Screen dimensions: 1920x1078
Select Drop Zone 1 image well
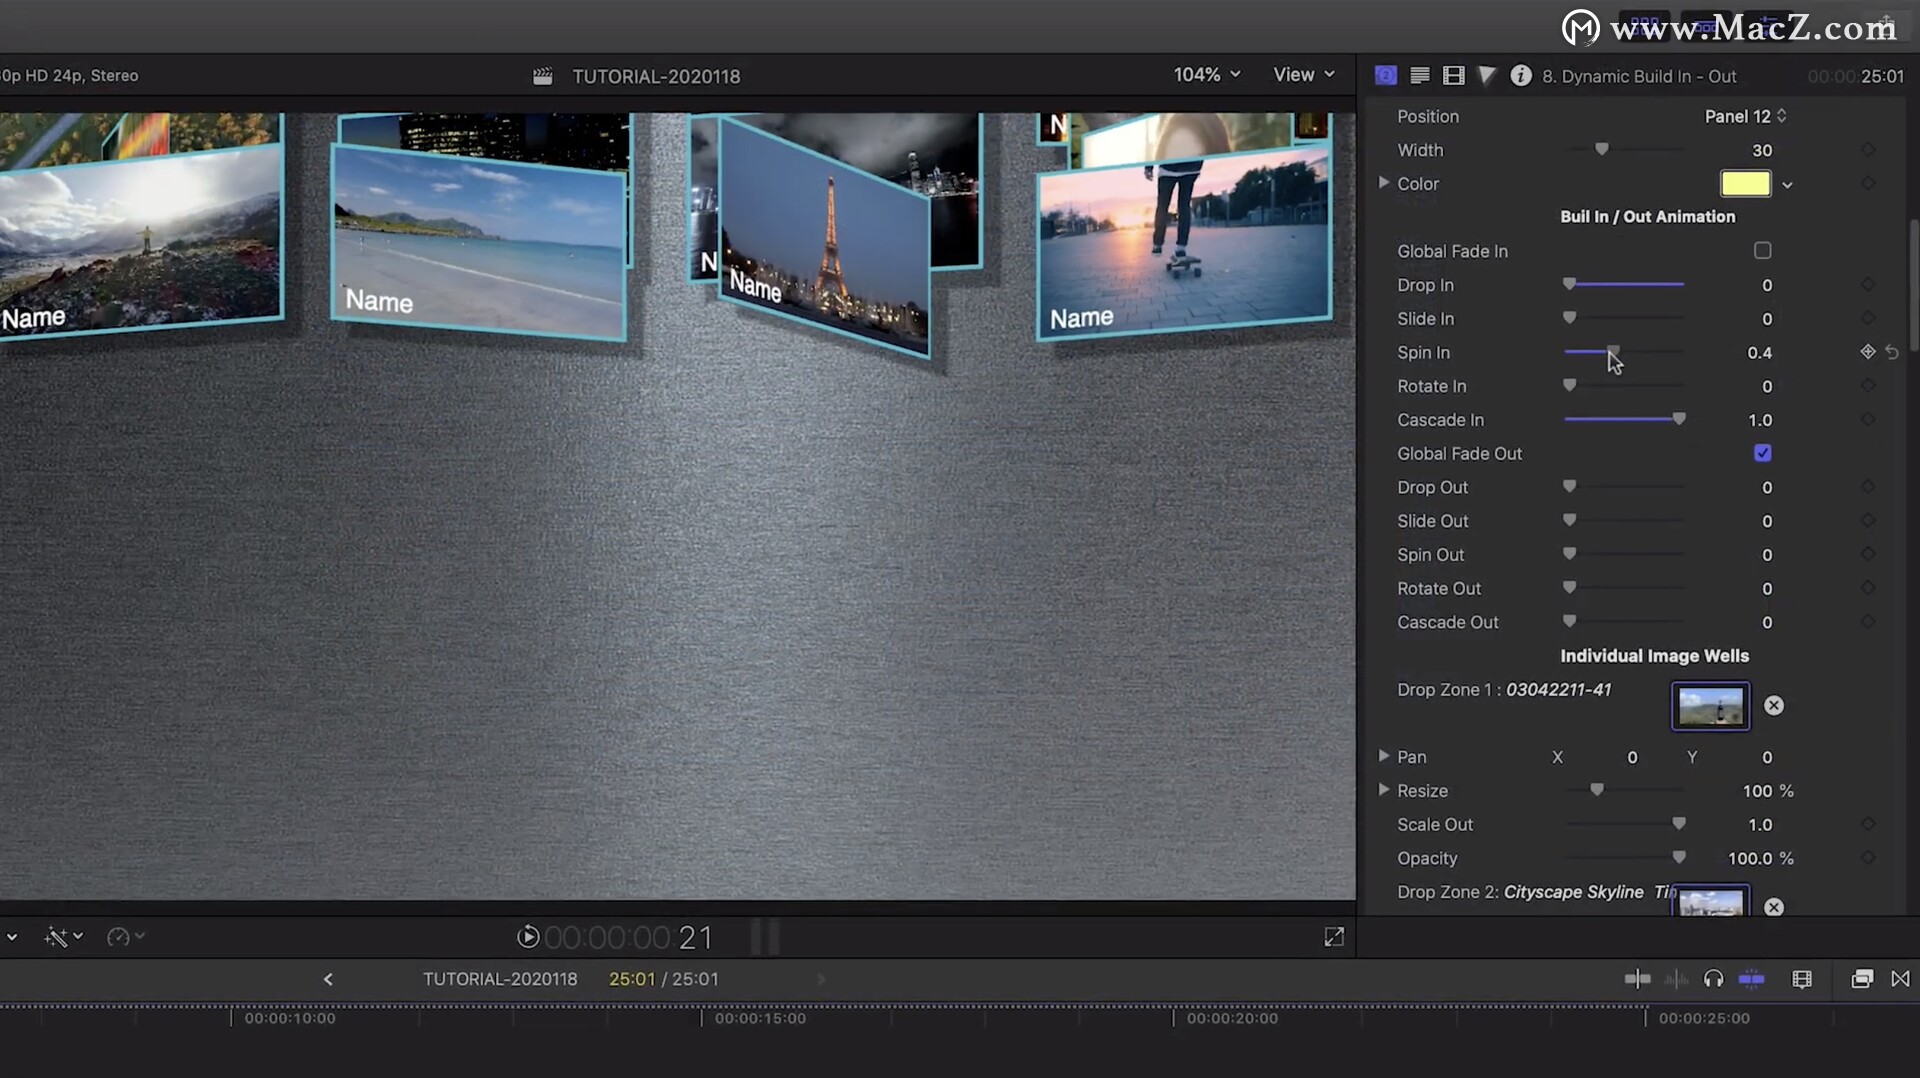[x=1711, y=706]
